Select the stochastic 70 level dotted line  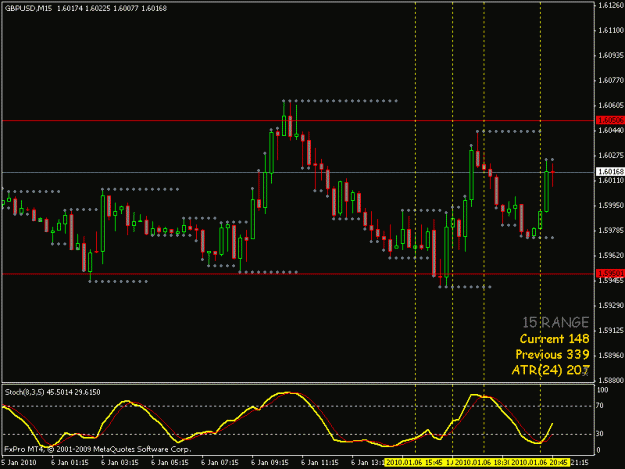click(x=298, y=406)
